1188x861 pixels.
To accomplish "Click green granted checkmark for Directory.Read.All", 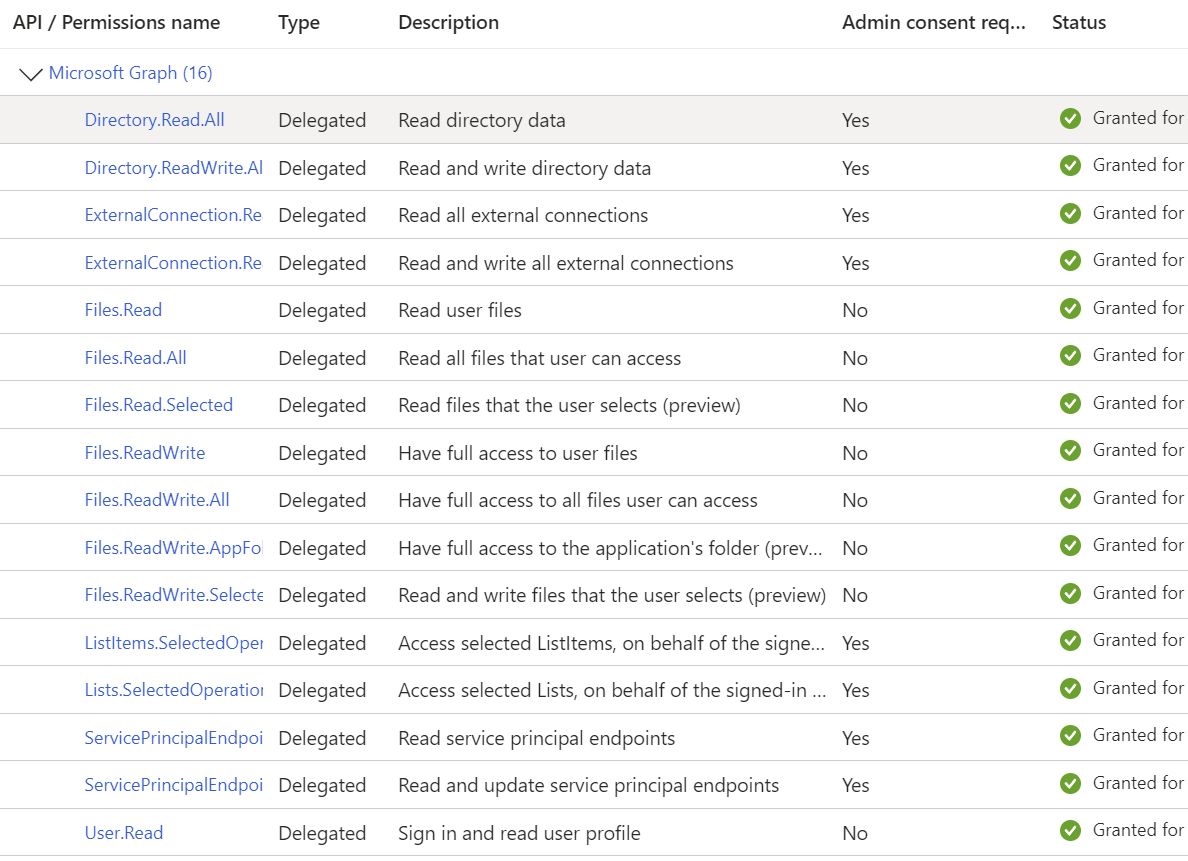I will tap(1071, 118).
